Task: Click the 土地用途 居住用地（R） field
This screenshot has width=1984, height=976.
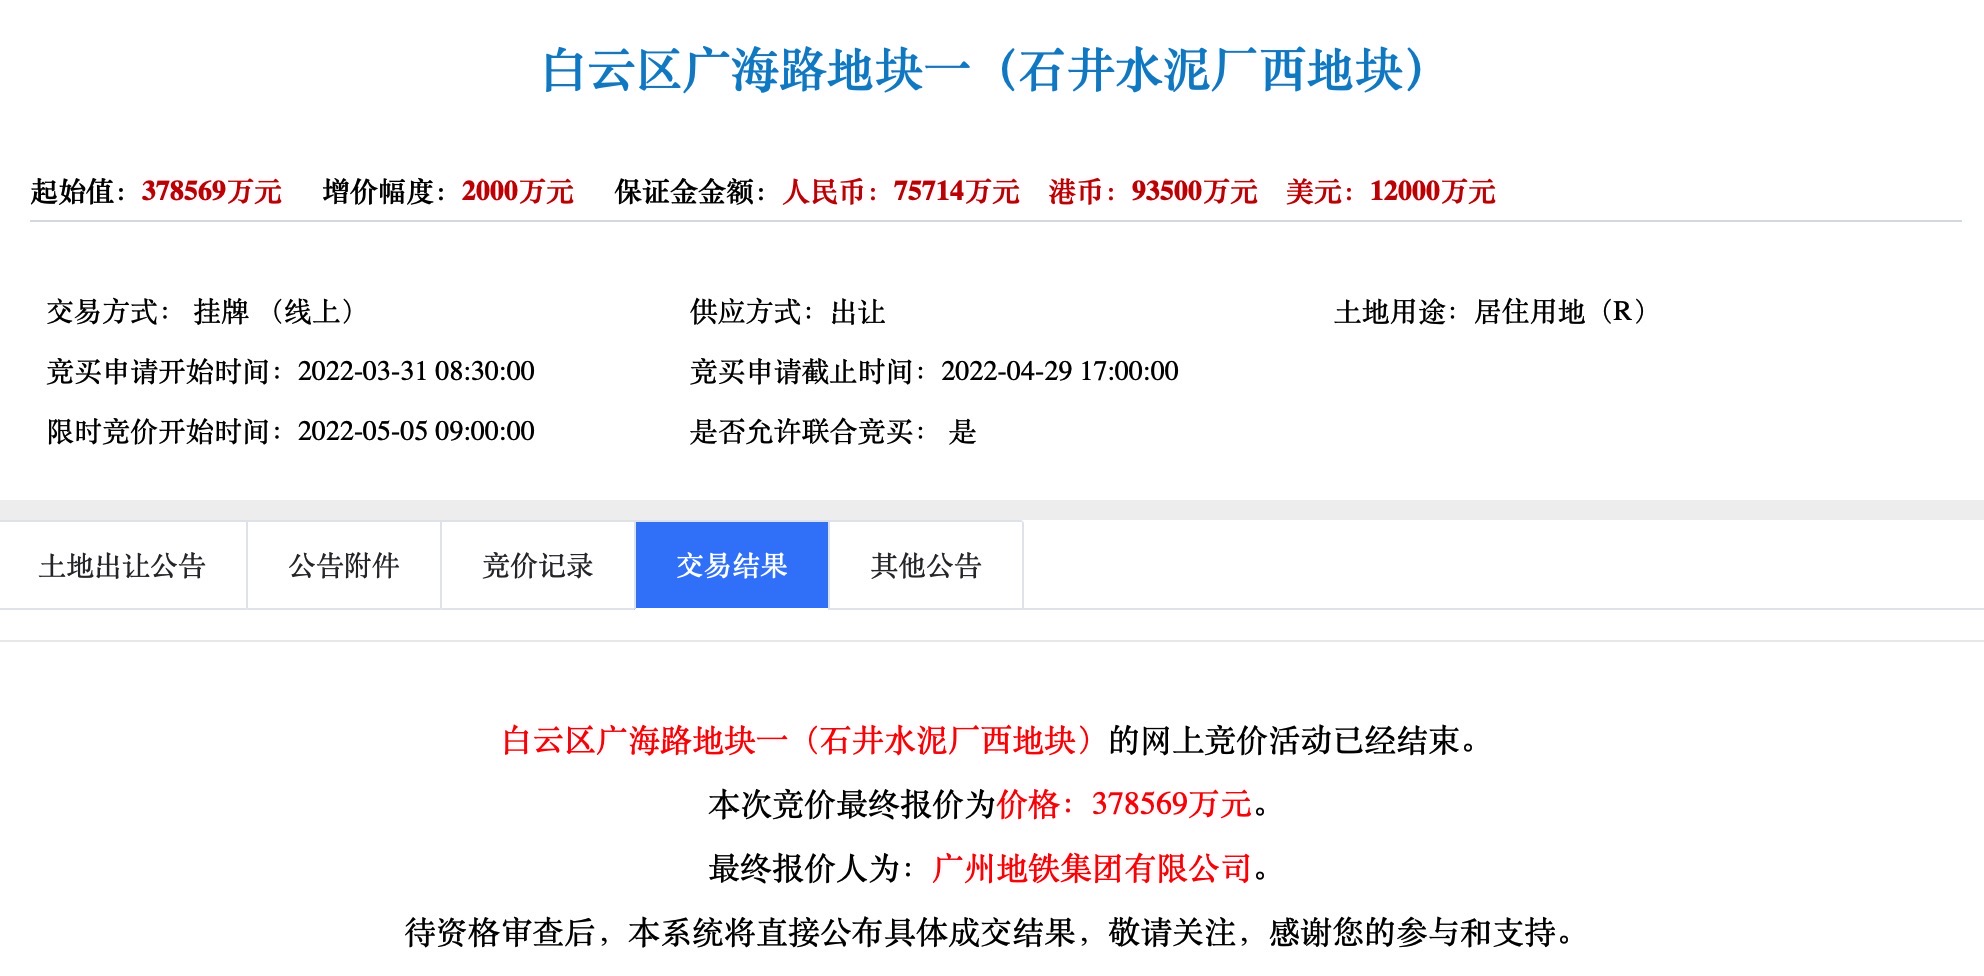Action: [x=1560, y=312]
